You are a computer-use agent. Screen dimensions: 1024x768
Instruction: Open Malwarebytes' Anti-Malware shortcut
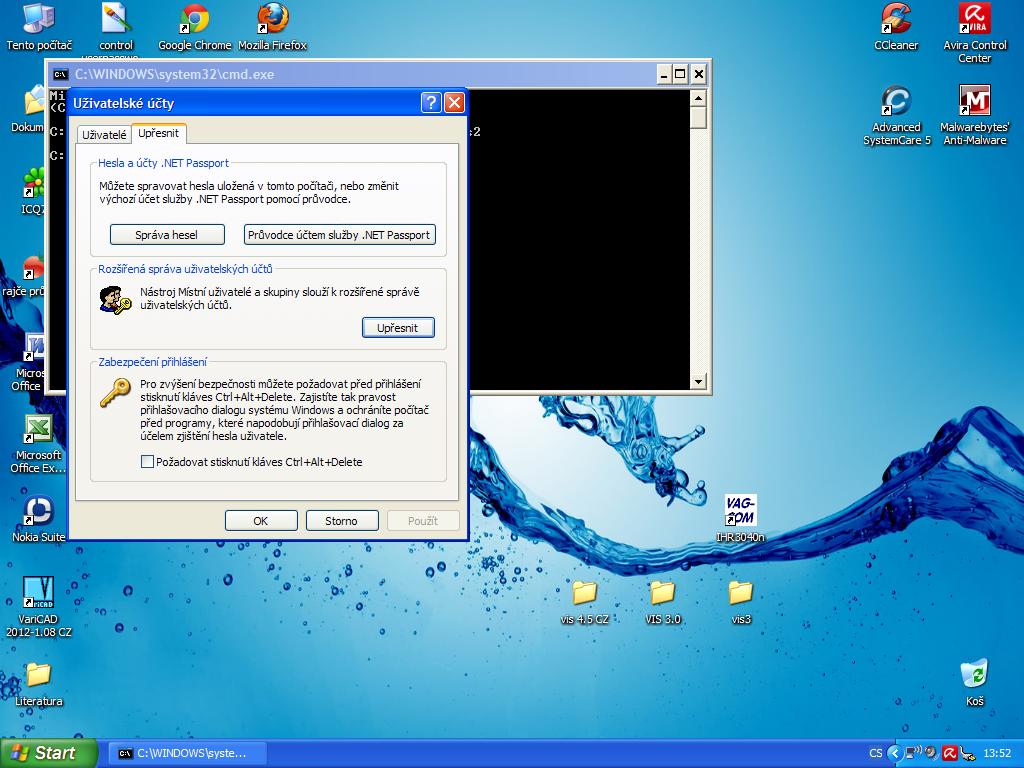(974, 102)
